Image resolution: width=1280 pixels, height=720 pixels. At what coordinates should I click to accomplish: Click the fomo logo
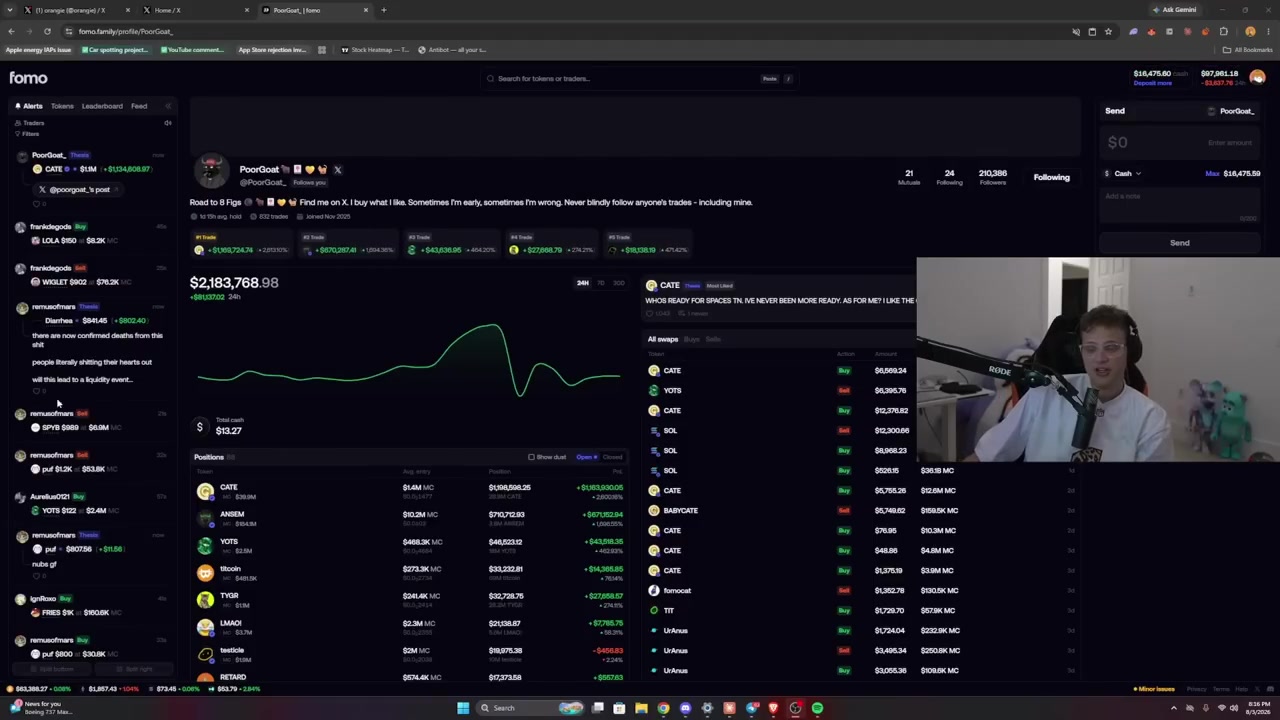pyautogui.click(x=28, y=78)
